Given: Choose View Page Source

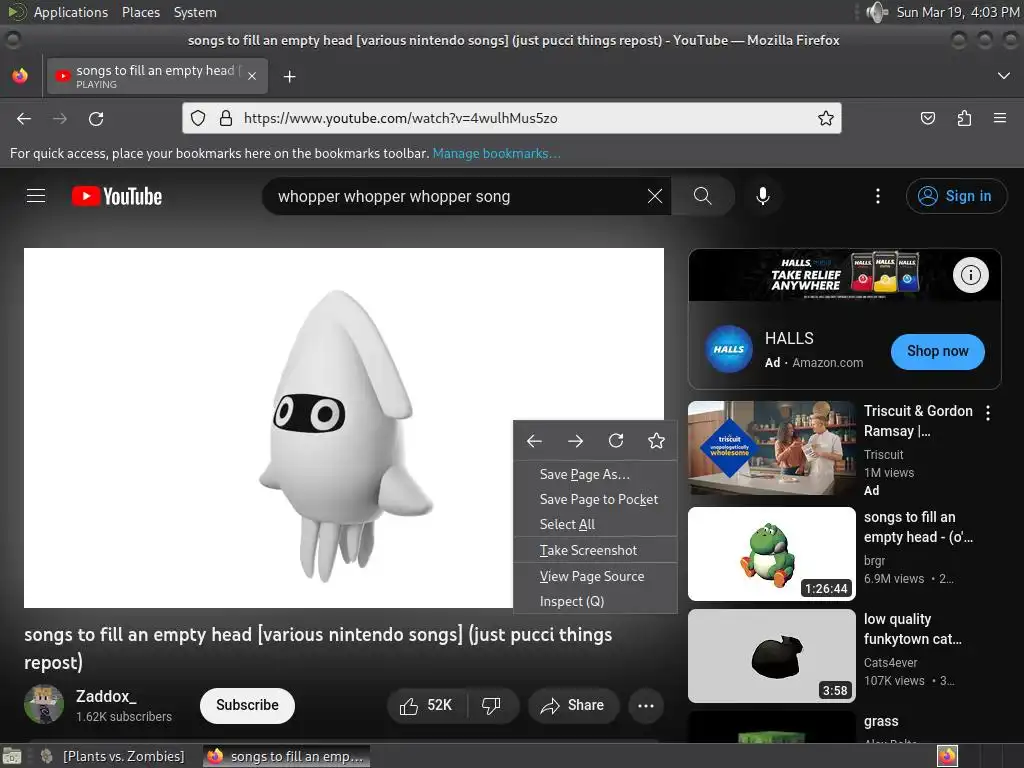Looking at the screenshot, I should [x=596, y=577].
